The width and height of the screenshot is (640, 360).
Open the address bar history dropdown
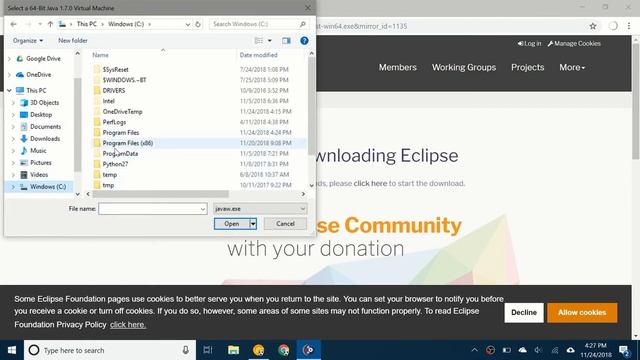[x=187, y=24]
